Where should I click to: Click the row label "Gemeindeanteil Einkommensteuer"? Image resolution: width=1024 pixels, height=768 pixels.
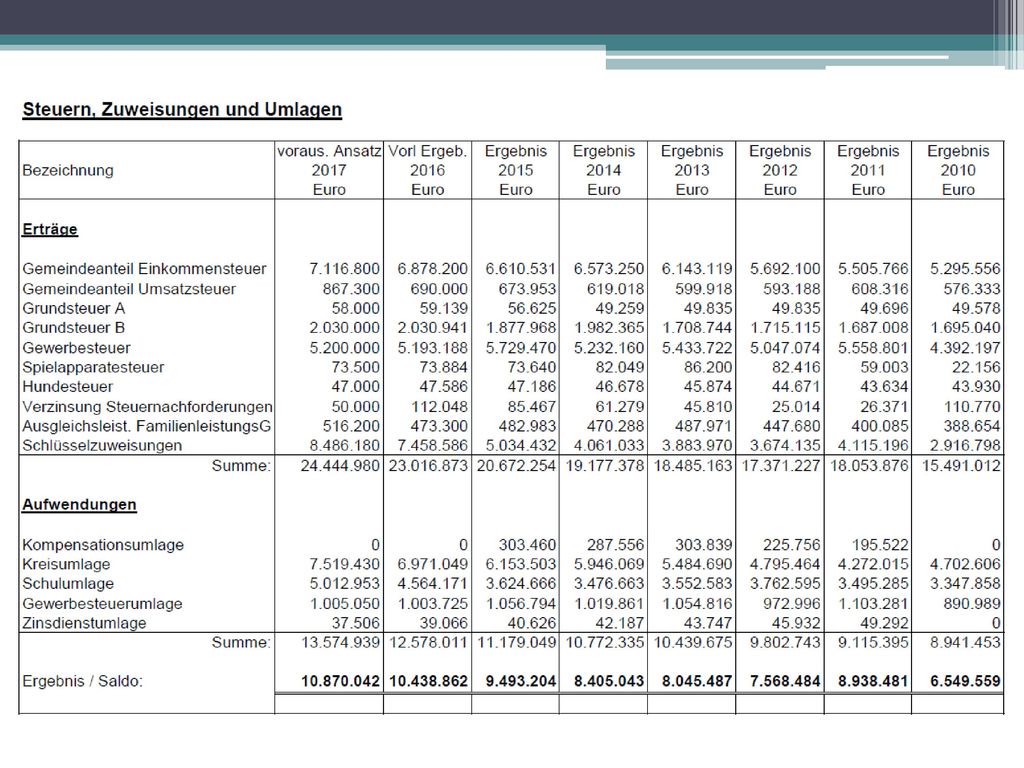click(x=144, y=269)
